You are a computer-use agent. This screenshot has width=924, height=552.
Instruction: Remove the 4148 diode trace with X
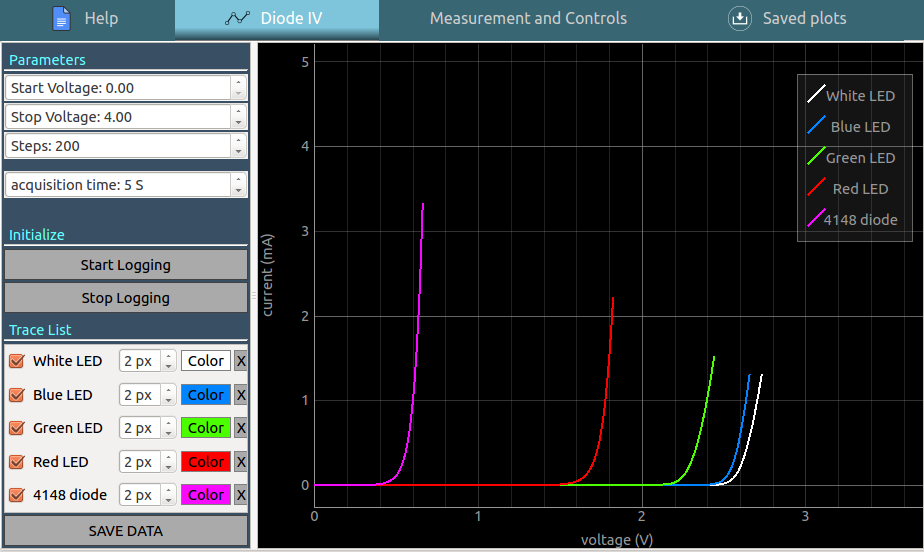pyautogui.click(x=241, y=495)
